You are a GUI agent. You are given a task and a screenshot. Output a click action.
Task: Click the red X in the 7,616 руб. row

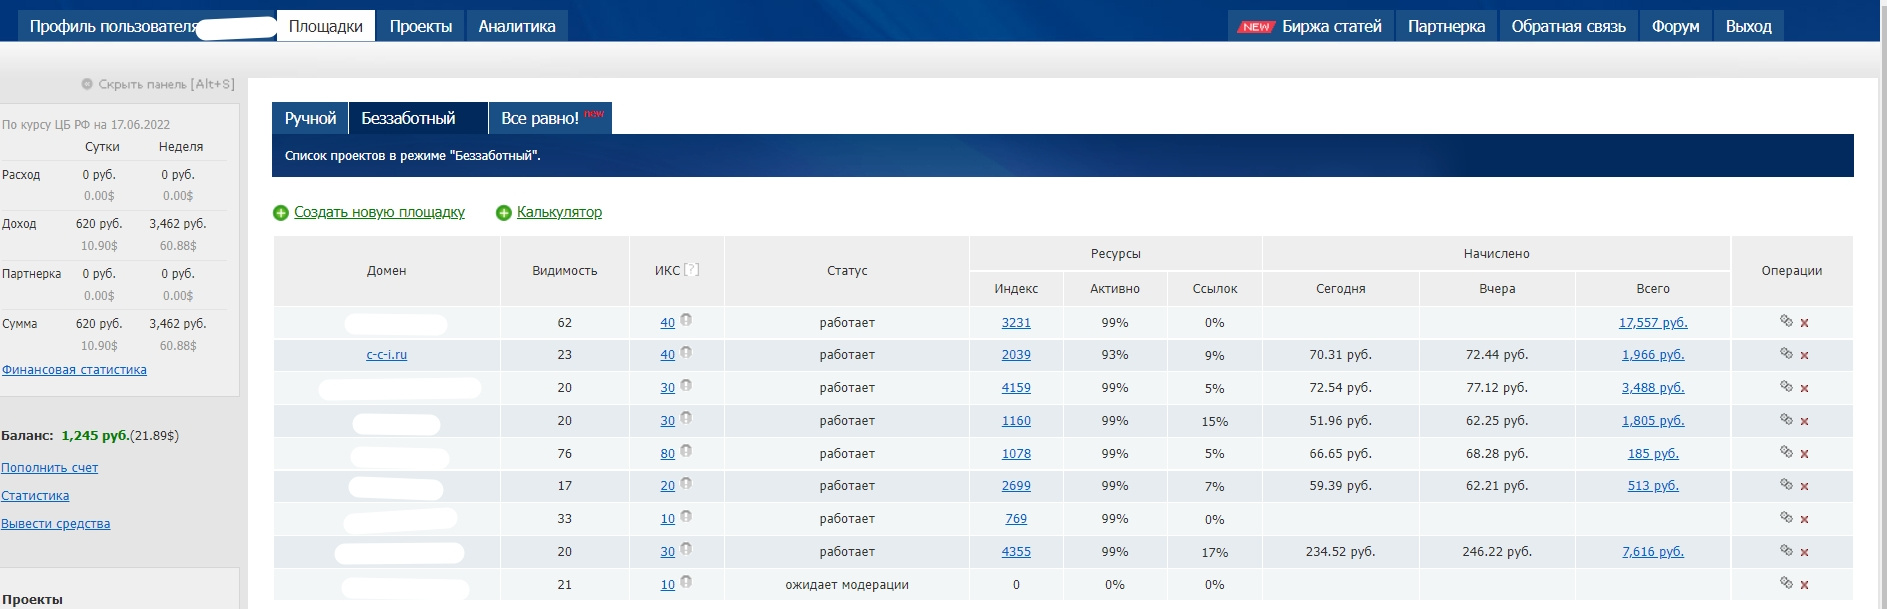[1805, 552]
